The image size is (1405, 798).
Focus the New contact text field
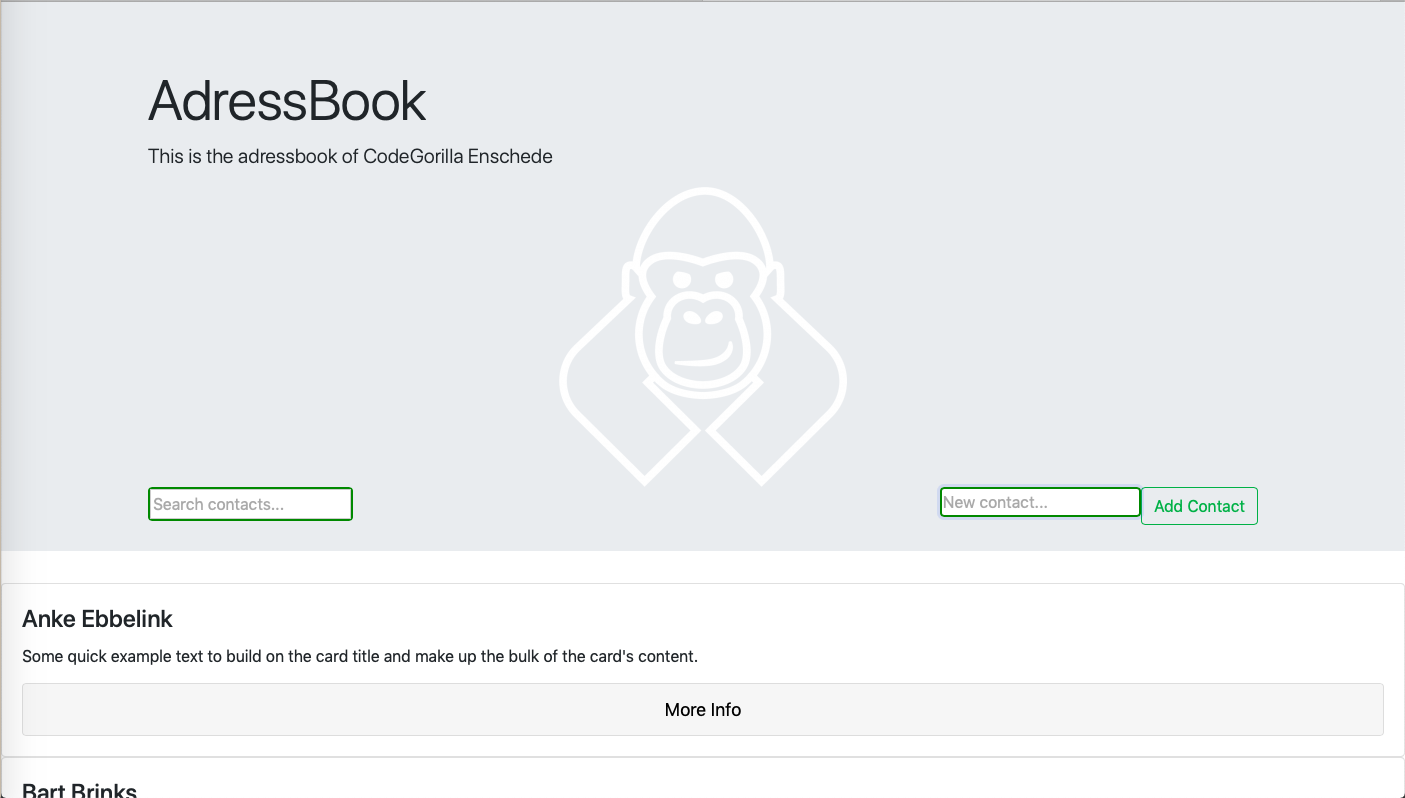[1040, 502]
